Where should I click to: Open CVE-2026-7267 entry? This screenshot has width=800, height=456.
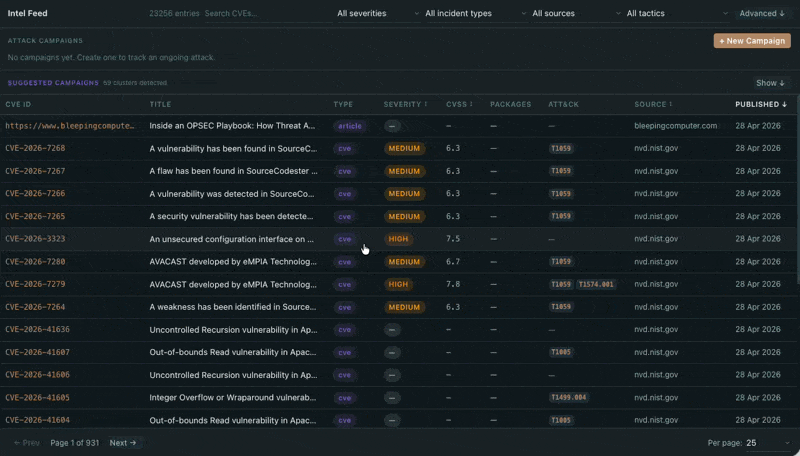[x=35, y=171]
